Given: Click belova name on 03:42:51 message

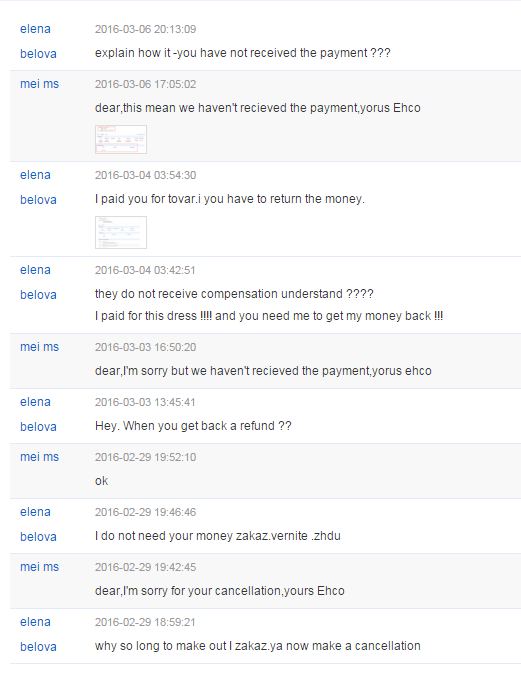Looking at the screenshot, I should (x=38, y=295).
